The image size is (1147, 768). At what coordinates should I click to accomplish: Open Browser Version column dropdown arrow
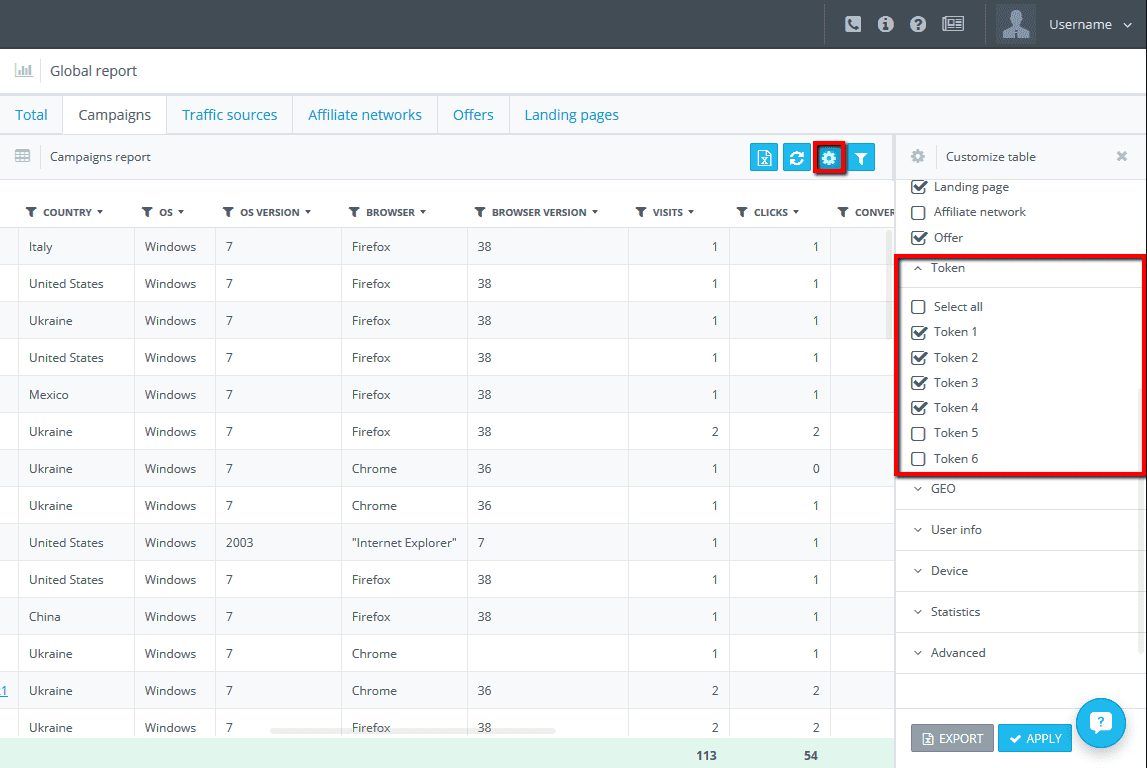click(595, 212)
